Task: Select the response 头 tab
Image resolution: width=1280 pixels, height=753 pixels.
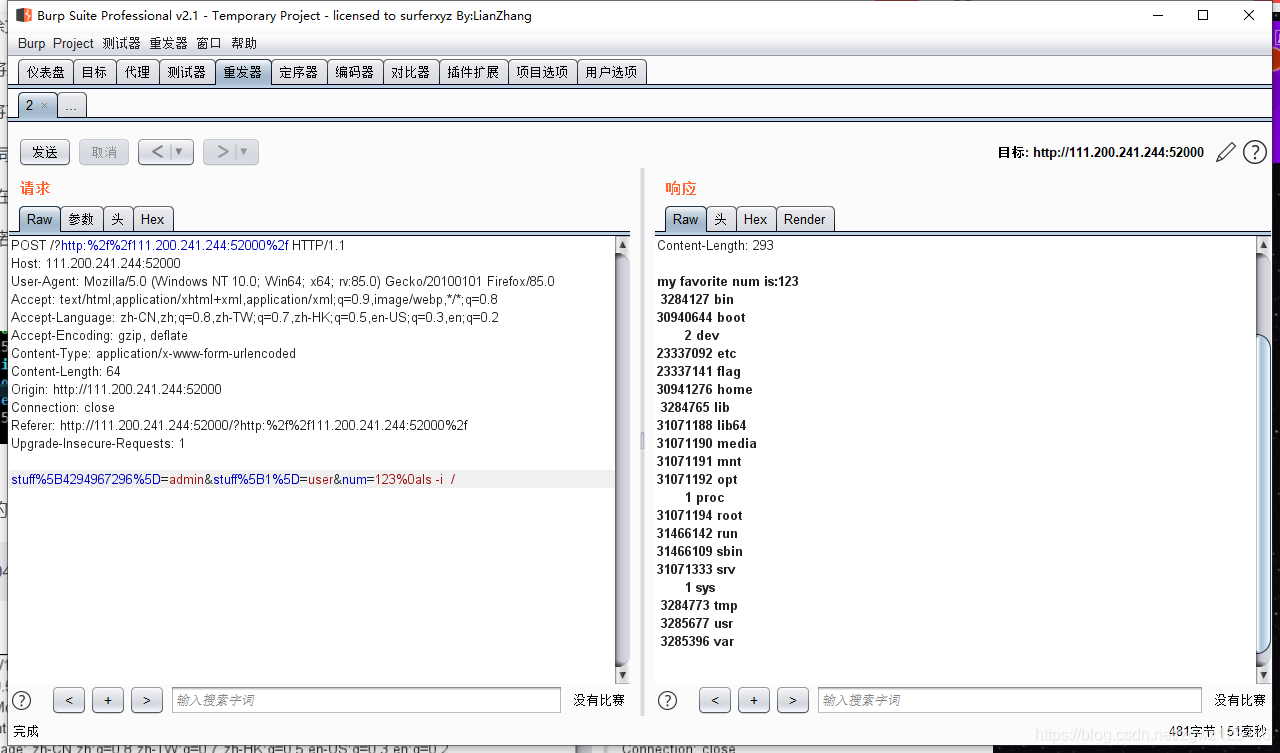Action: [x=720, y=219]
